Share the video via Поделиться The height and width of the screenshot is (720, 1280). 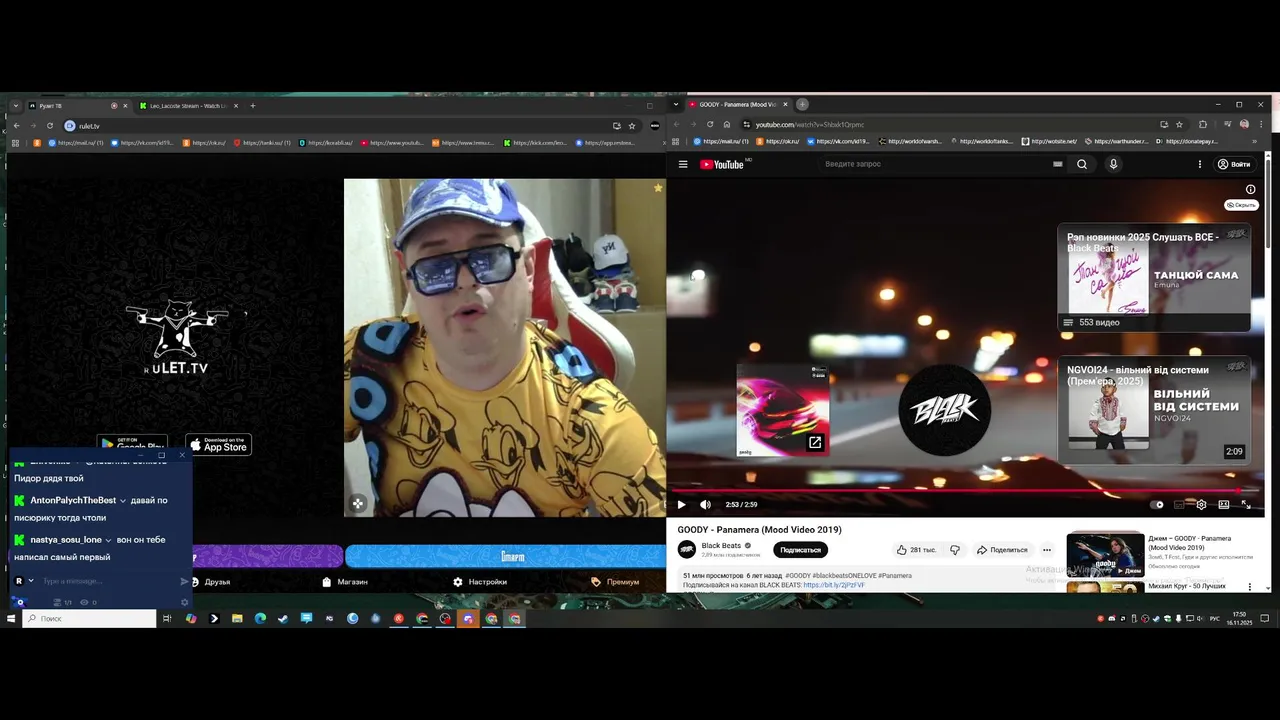coord(1002,550)
